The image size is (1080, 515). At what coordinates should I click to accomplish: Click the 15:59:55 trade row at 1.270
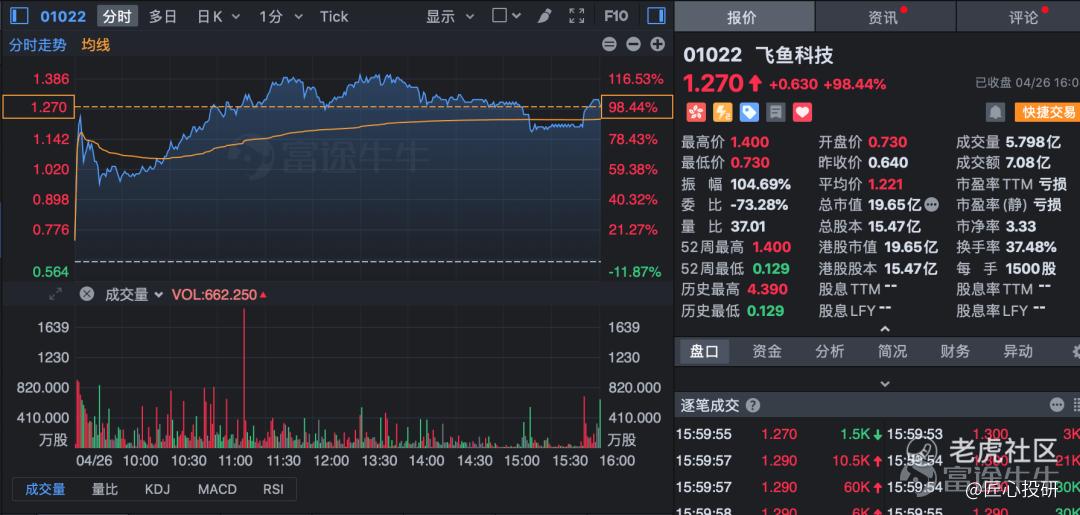(779, 434)
